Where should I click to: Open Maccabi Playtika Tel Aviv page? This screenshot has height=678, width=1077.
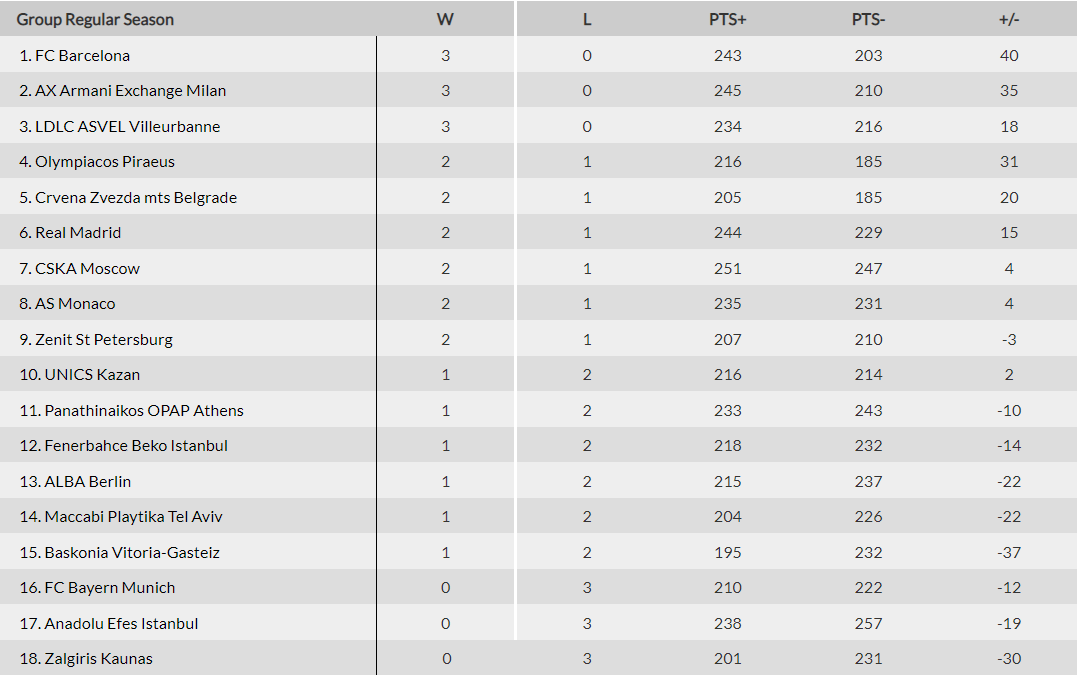[x=133, y=517]
